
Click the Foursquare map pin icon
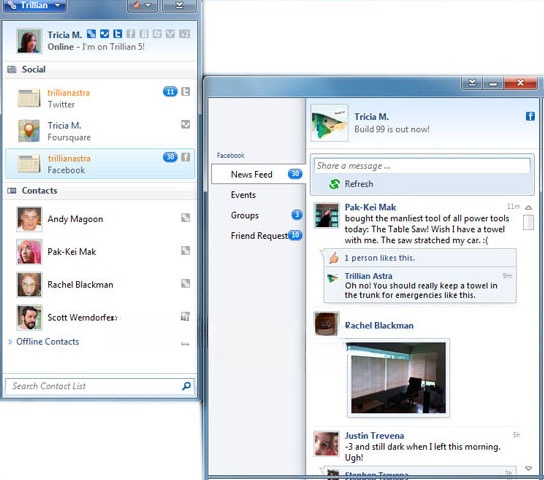[x=29, y=131]
